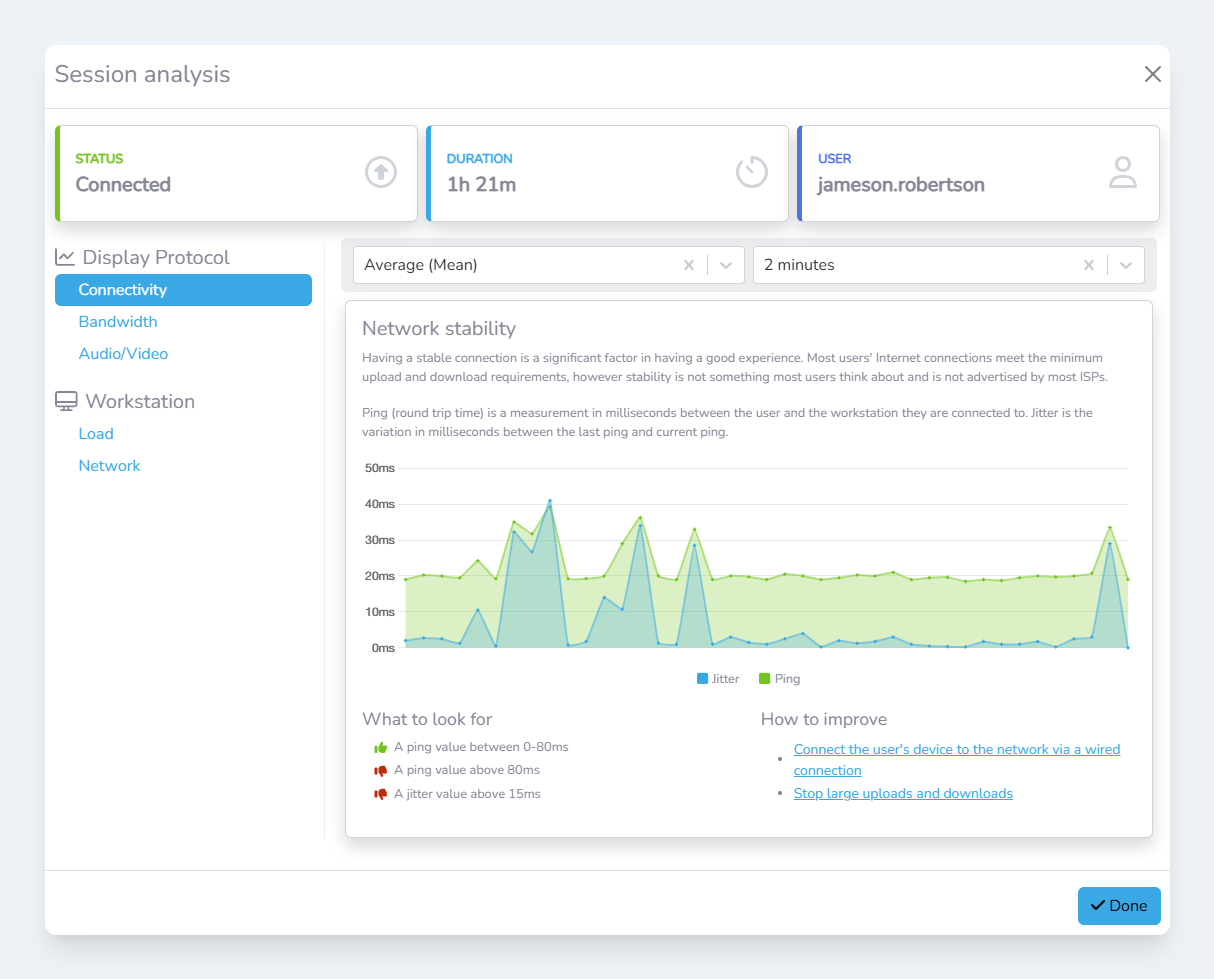Screen dimensions: 1214x979
Task: Clear the 2 minutes selection with X
Action: [1088, 265]
